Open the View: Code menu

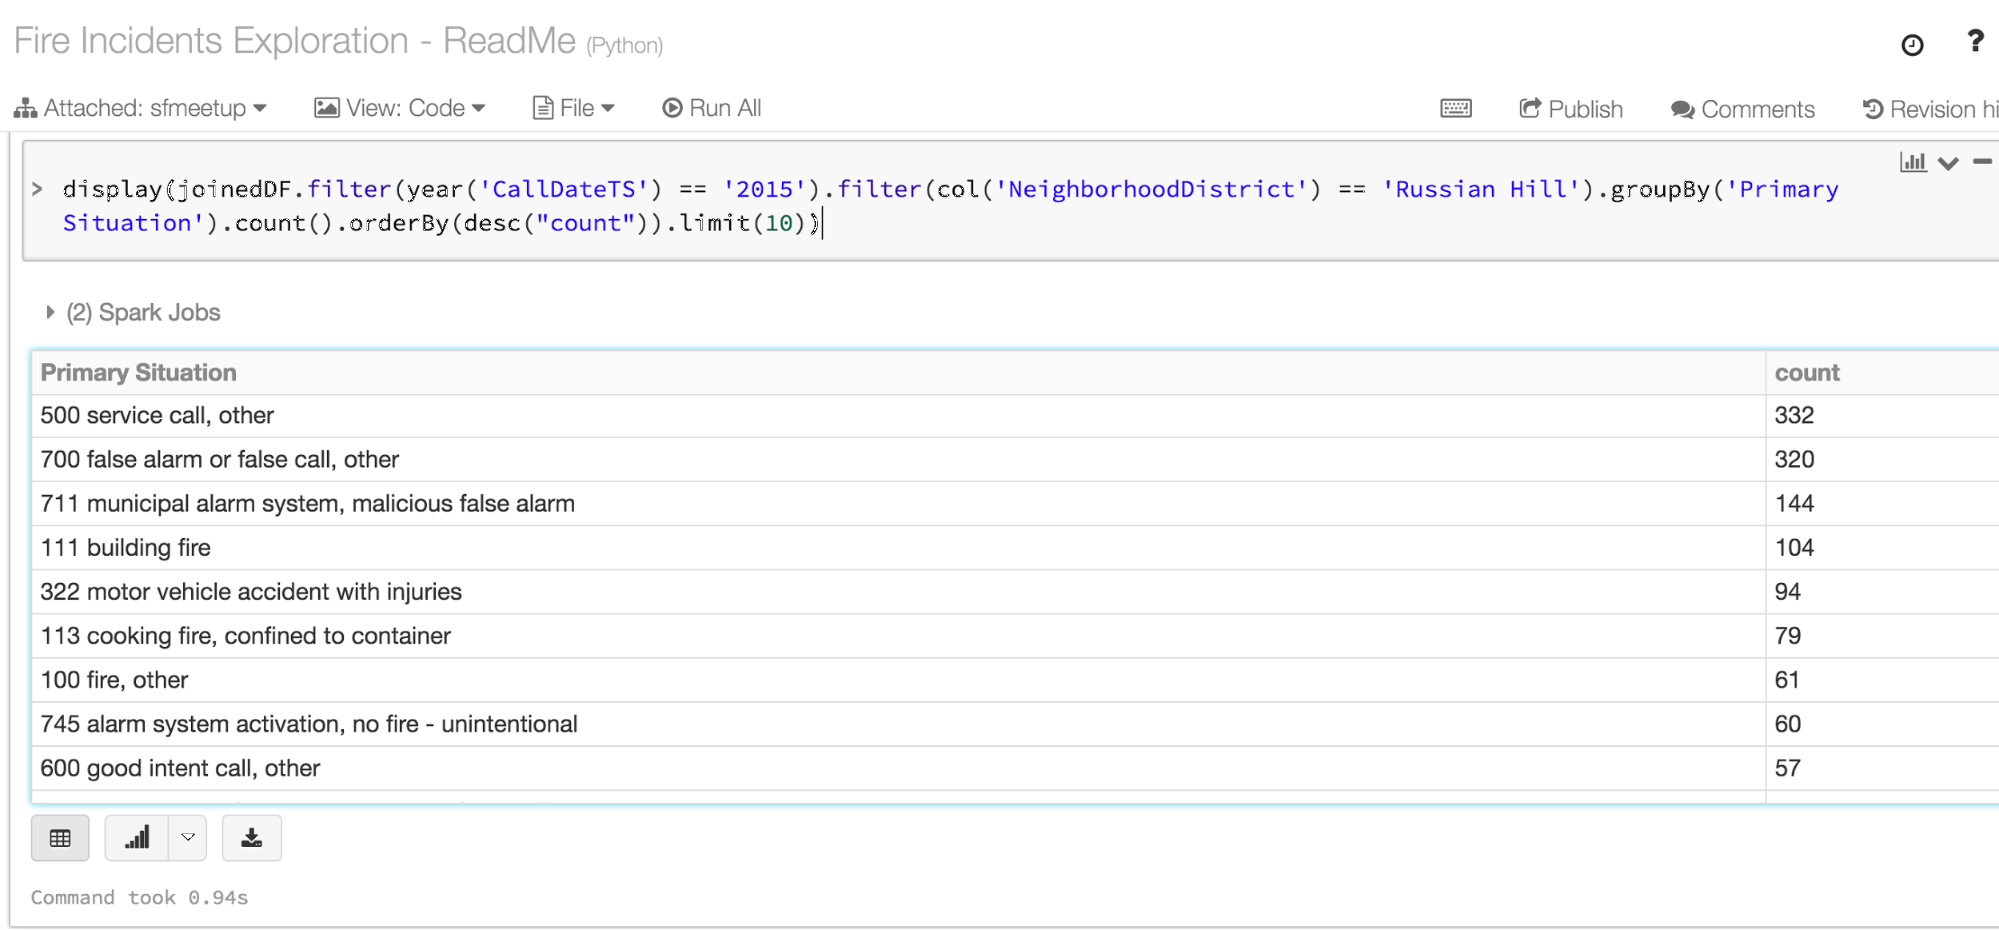point(399,108)
